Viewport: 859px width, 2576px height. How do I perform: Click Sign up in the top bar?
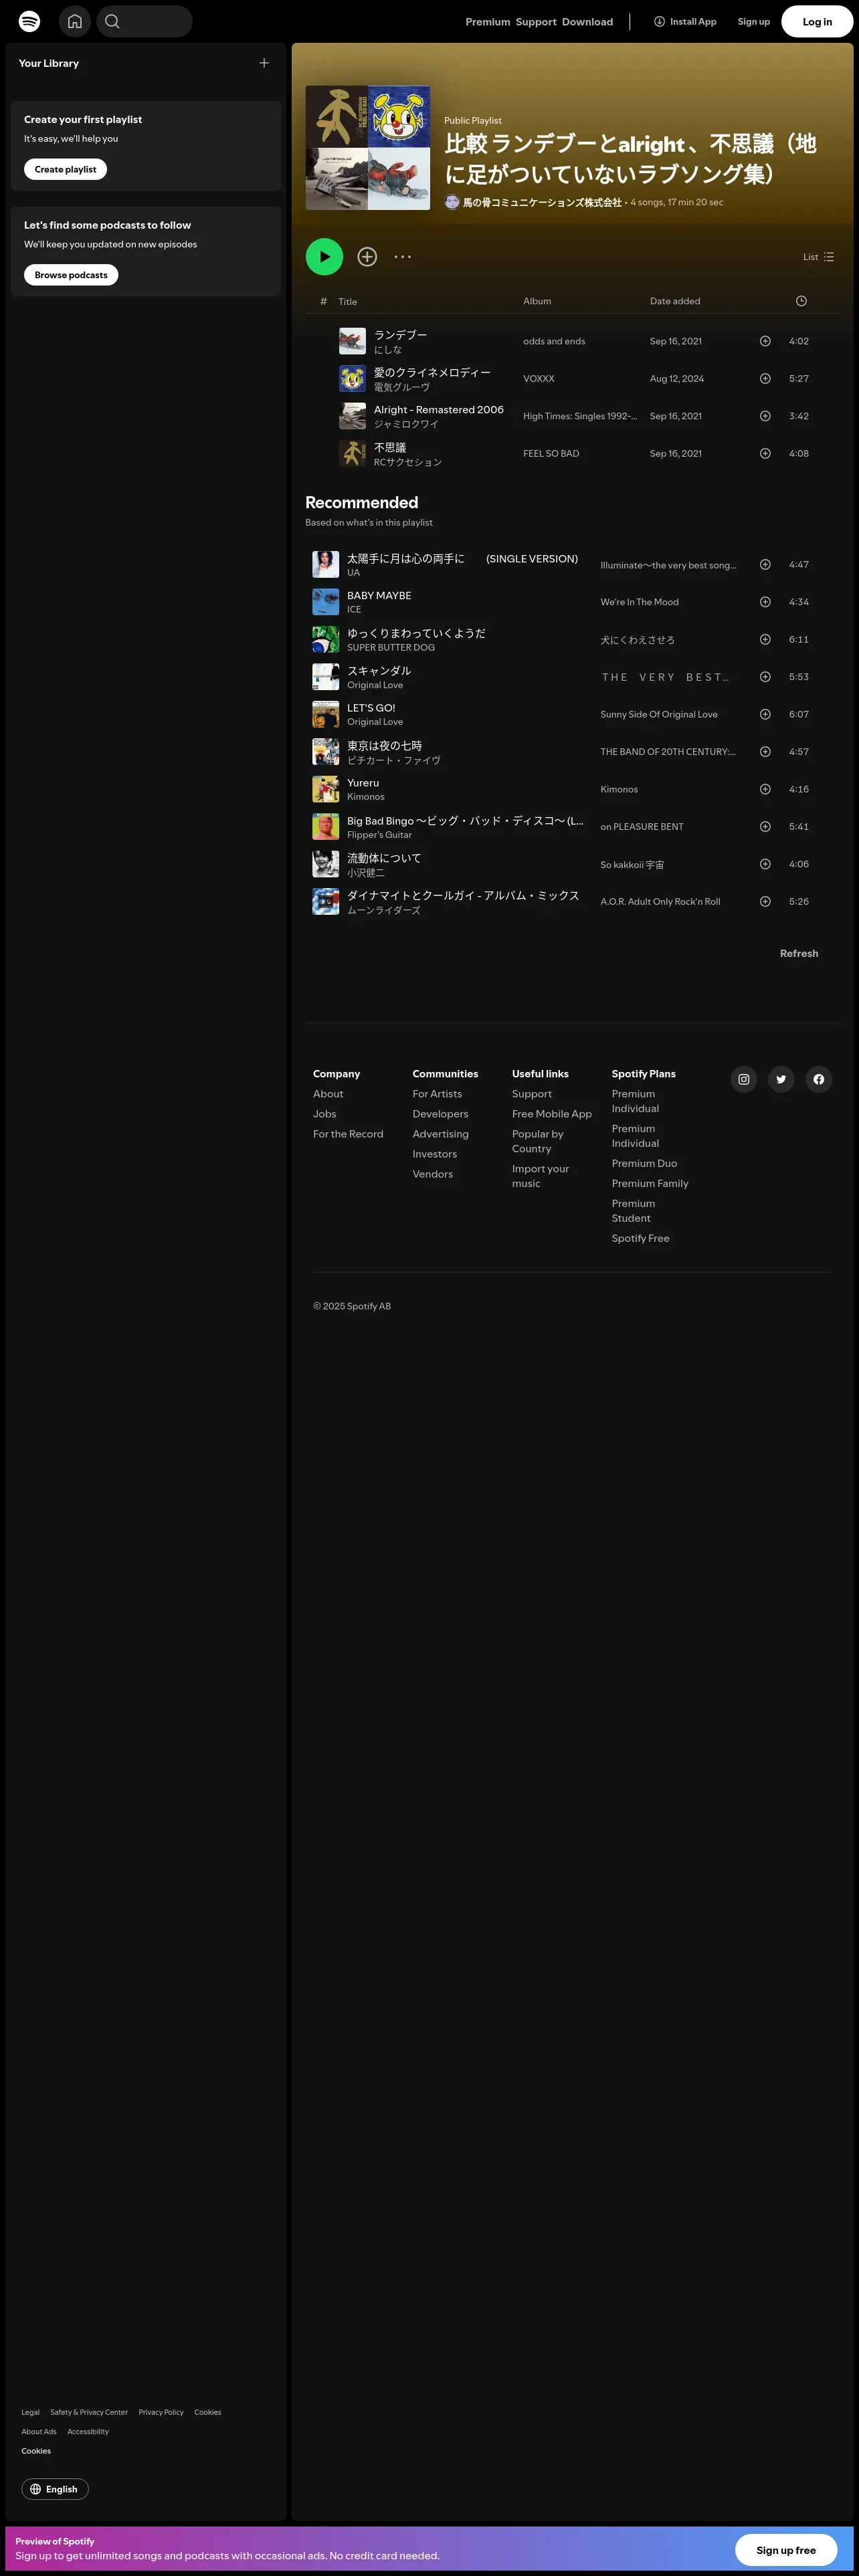pyautogui.click(x=754, y=22)
